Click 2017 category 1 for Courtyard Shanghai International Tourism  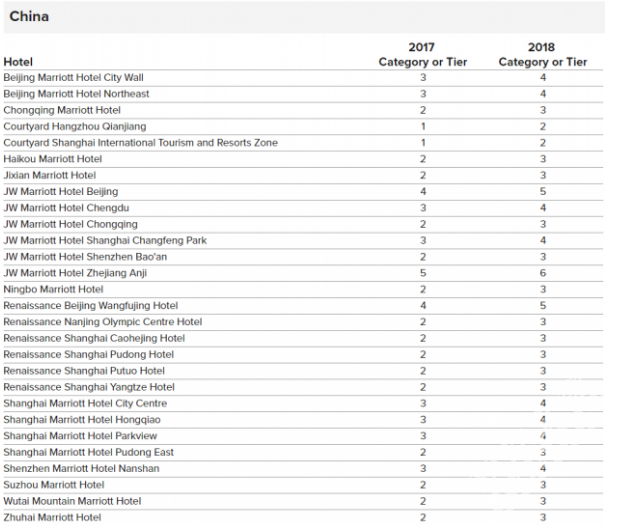[x=423, y=142]
